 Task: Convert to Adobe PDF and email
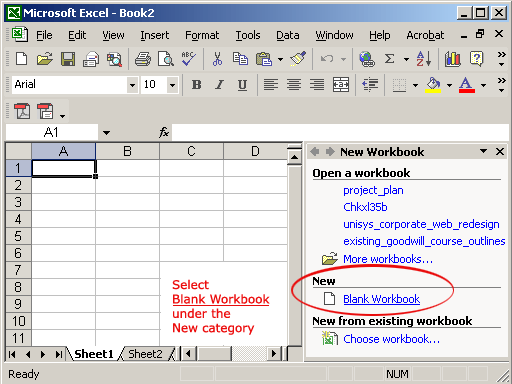[45, 111]
